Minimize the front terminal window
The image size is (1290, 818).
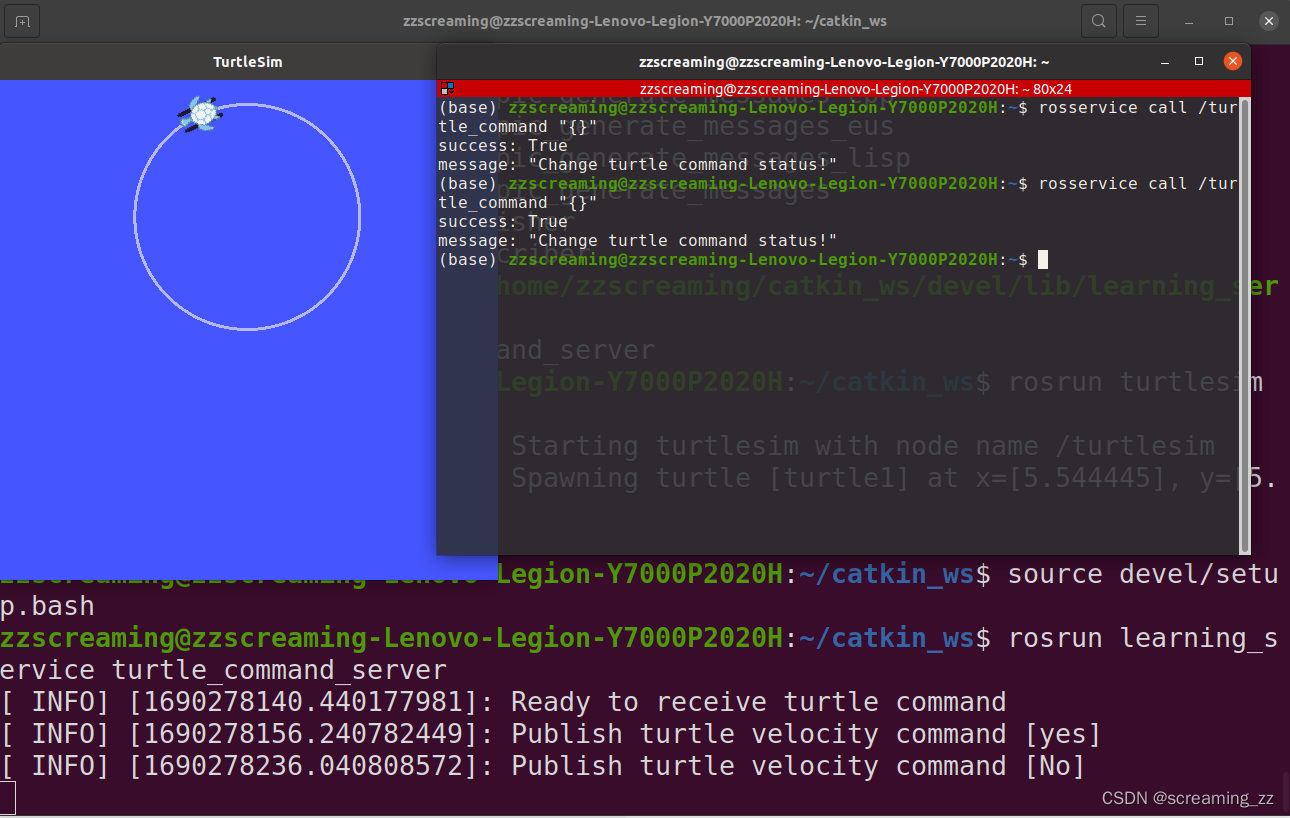(x=1167, y=62)
